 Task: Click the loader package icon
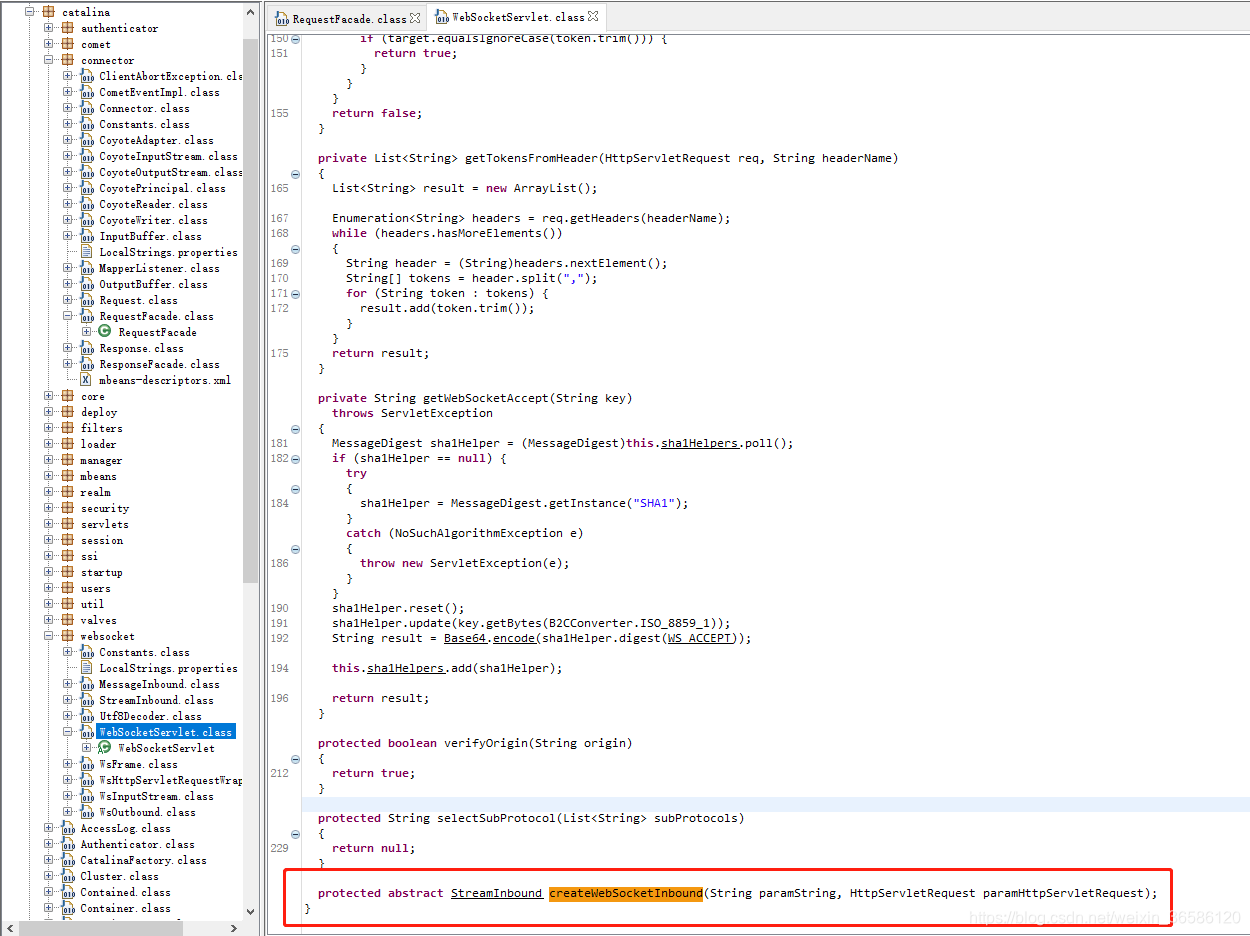pos(68,444)
